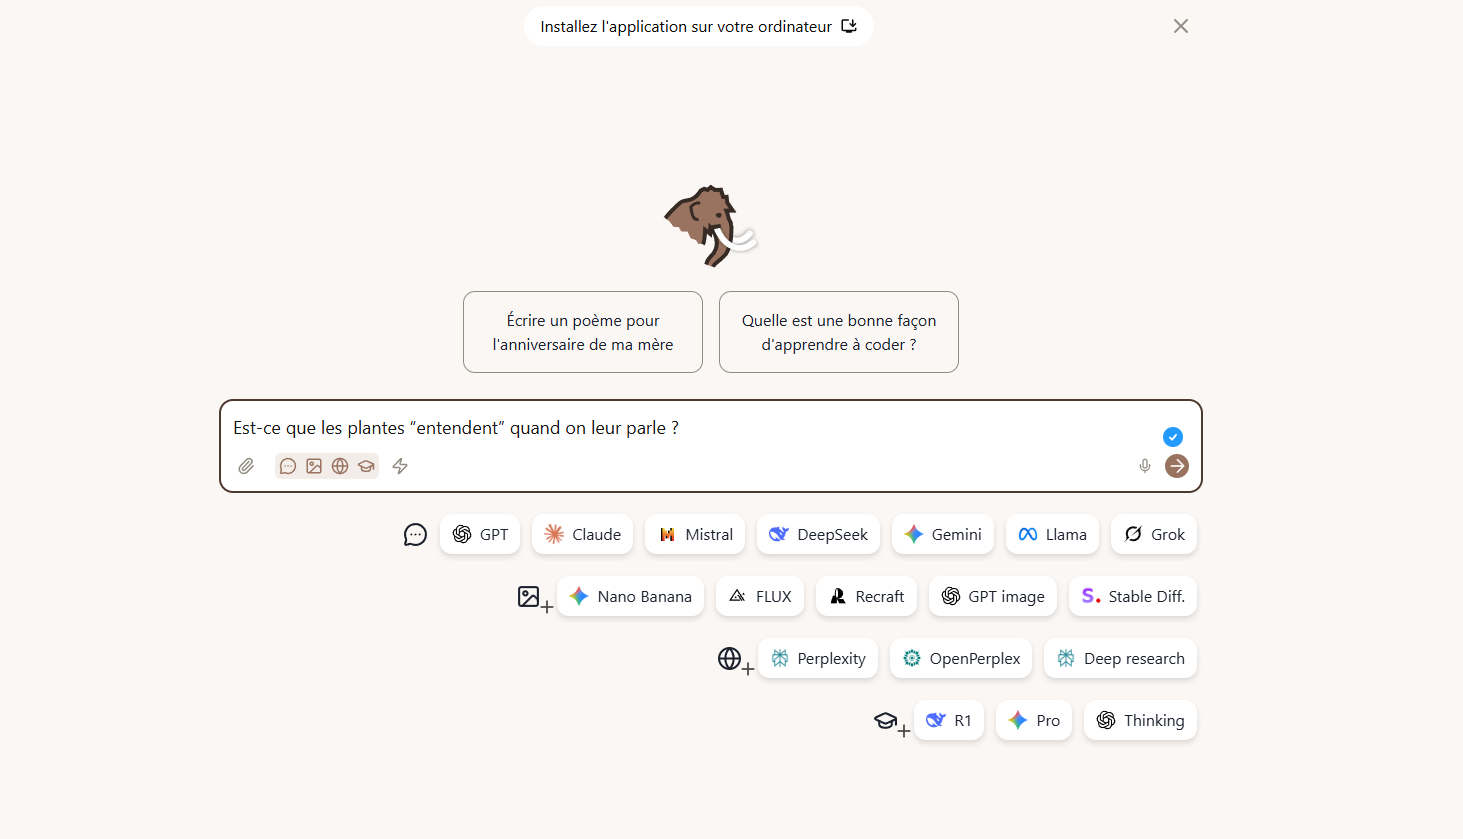
Task: Click Installez l'application sur votre ordinateur
Action: (x=698, y=26)
